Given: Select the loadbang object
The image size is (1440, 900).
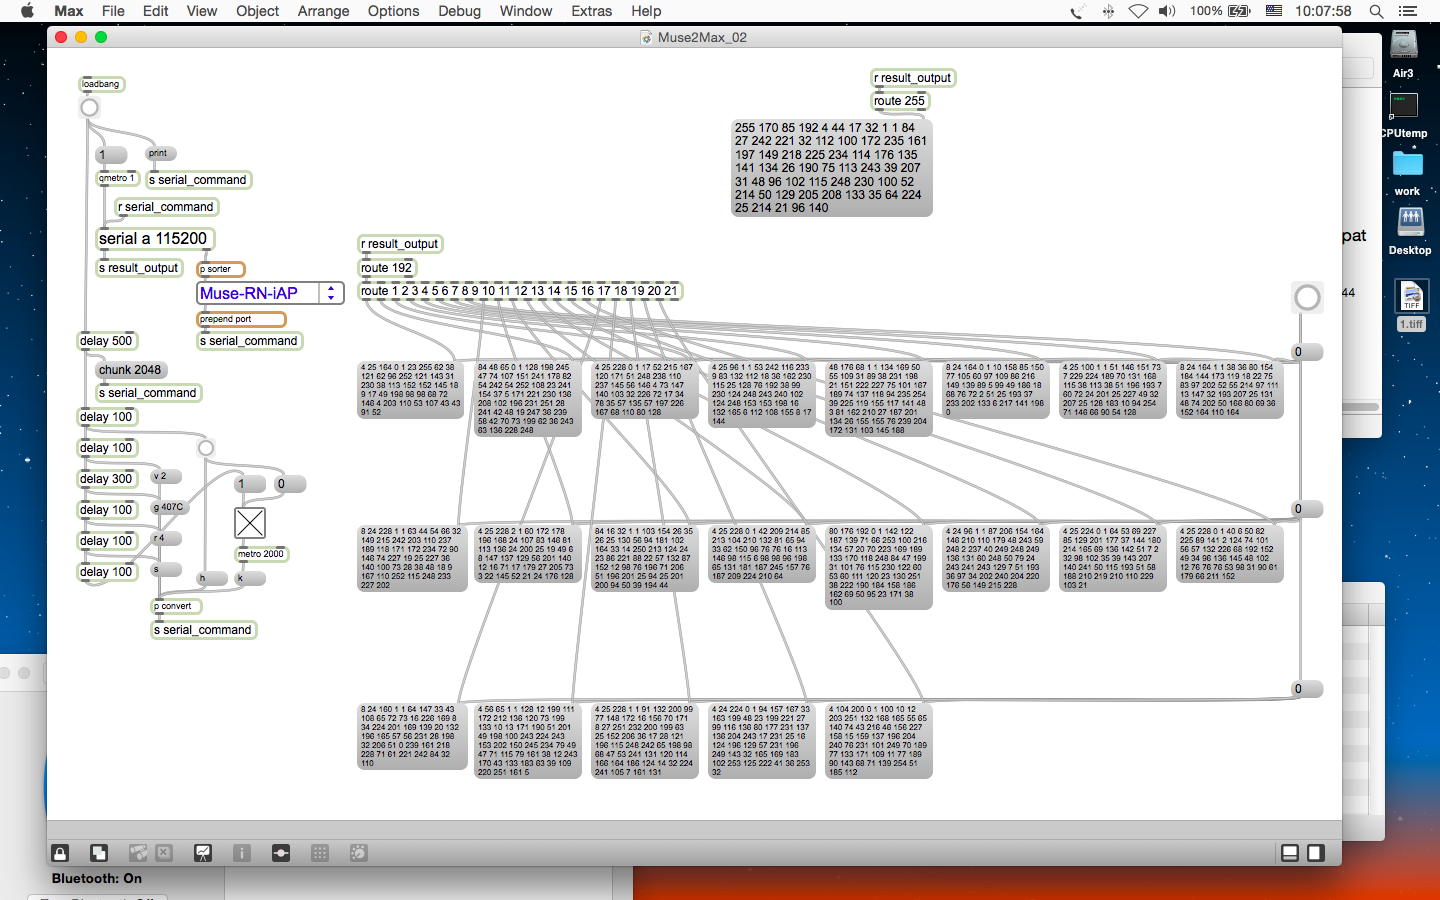Looking at the screenshot, I should (101, 84).
